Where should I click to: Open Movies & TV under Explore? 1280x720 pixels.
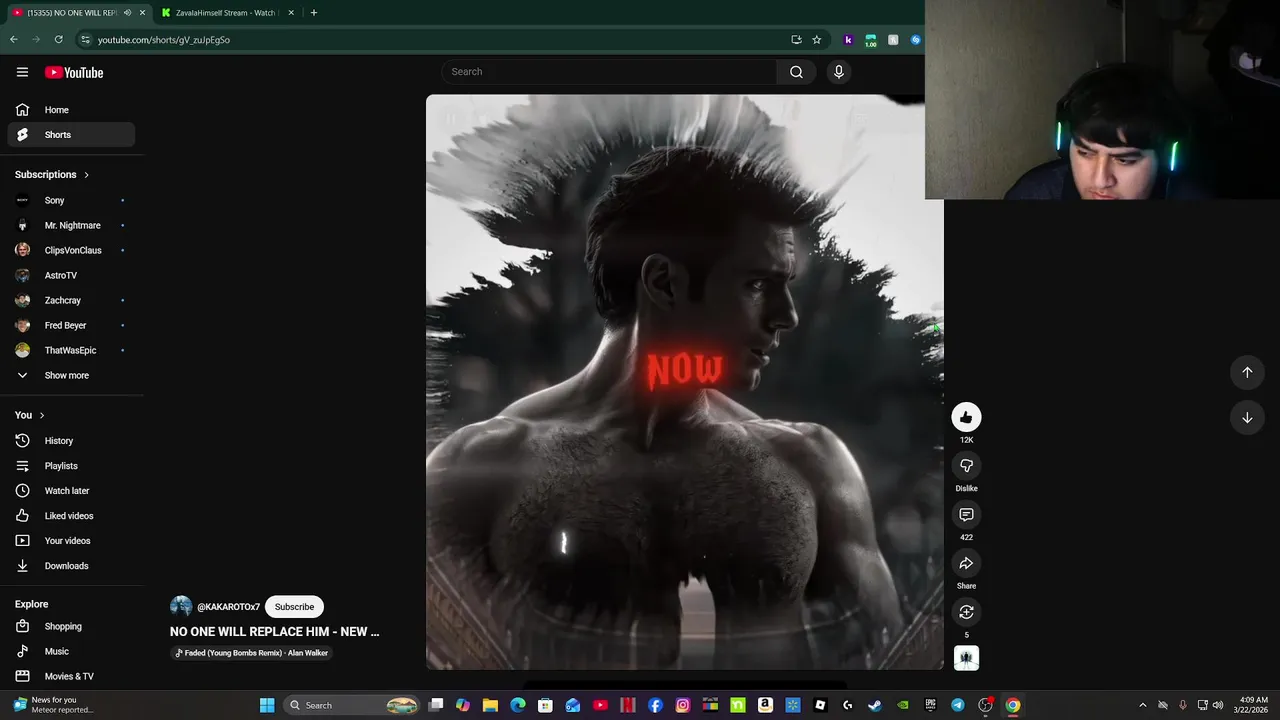coord(71,676)
